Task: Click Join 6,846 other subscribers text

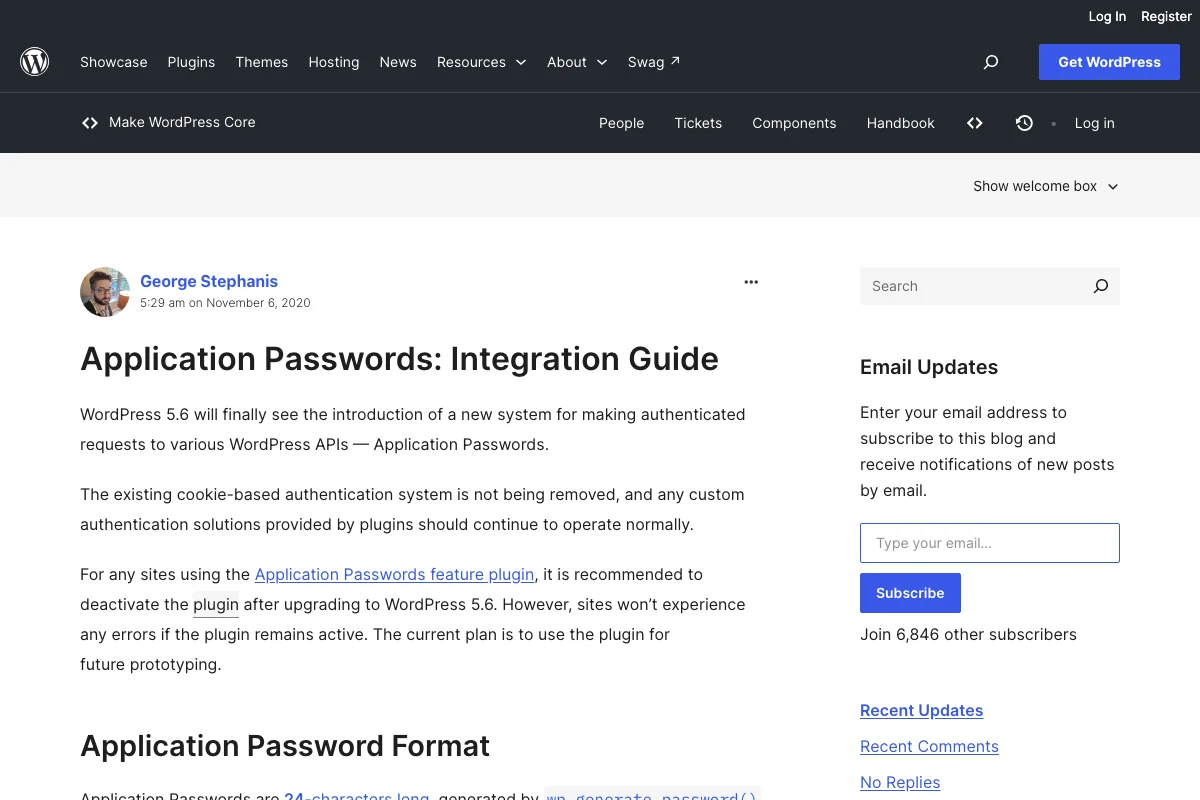Action: [x=968, y=634]
